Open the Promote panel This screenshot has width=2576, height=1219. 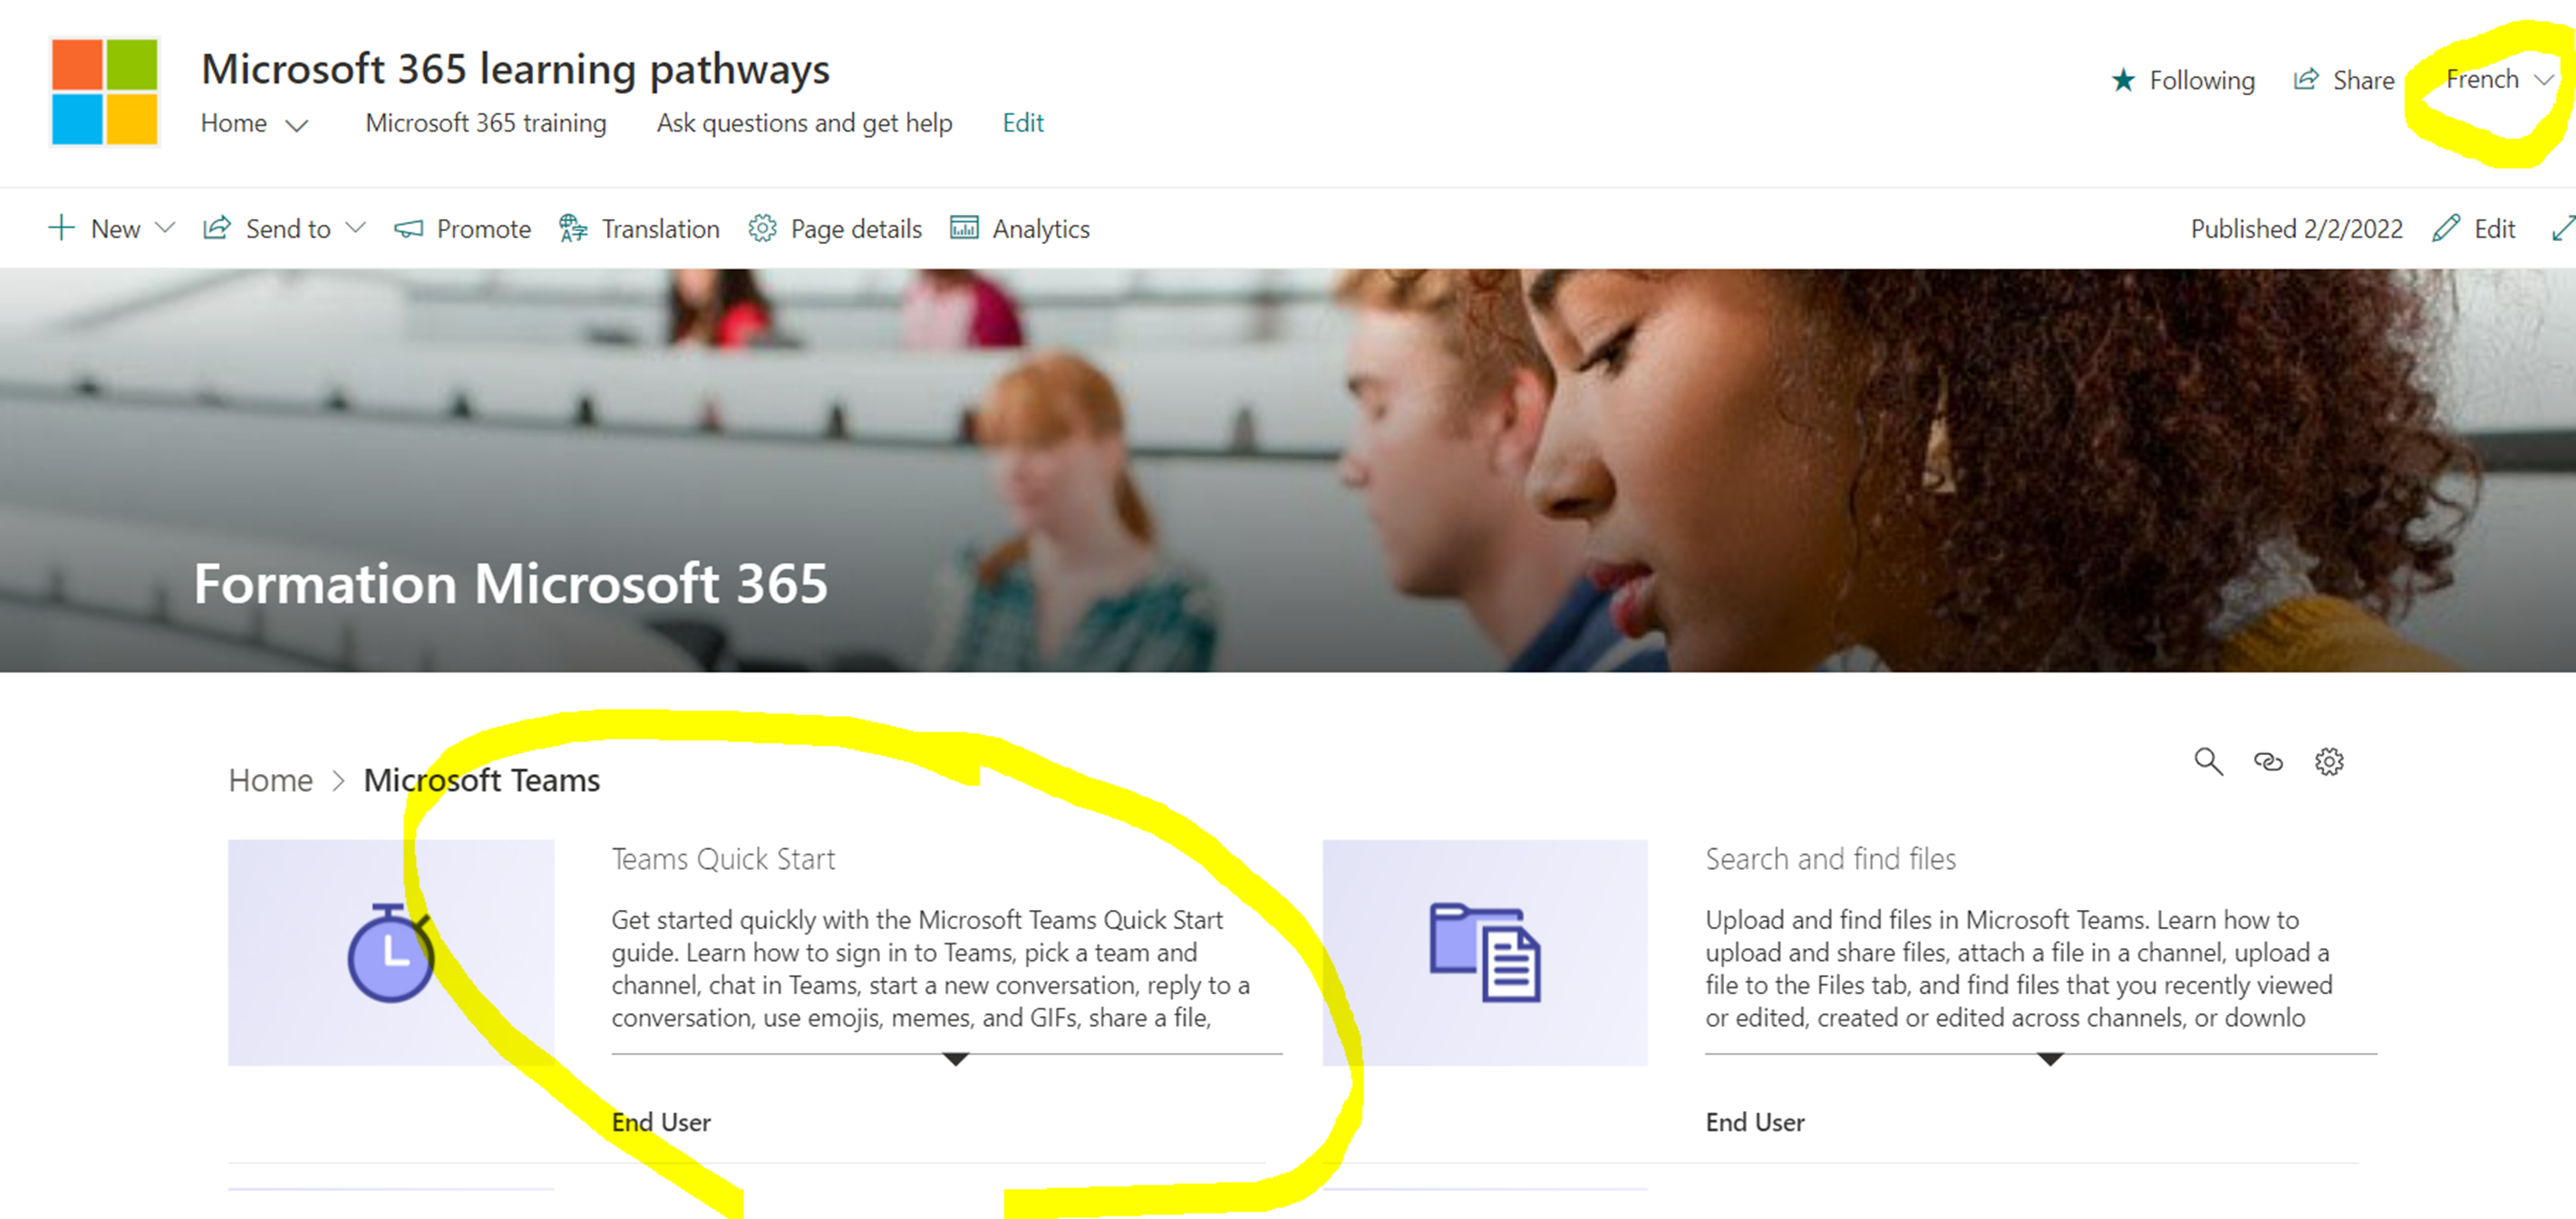coord(463,228)
